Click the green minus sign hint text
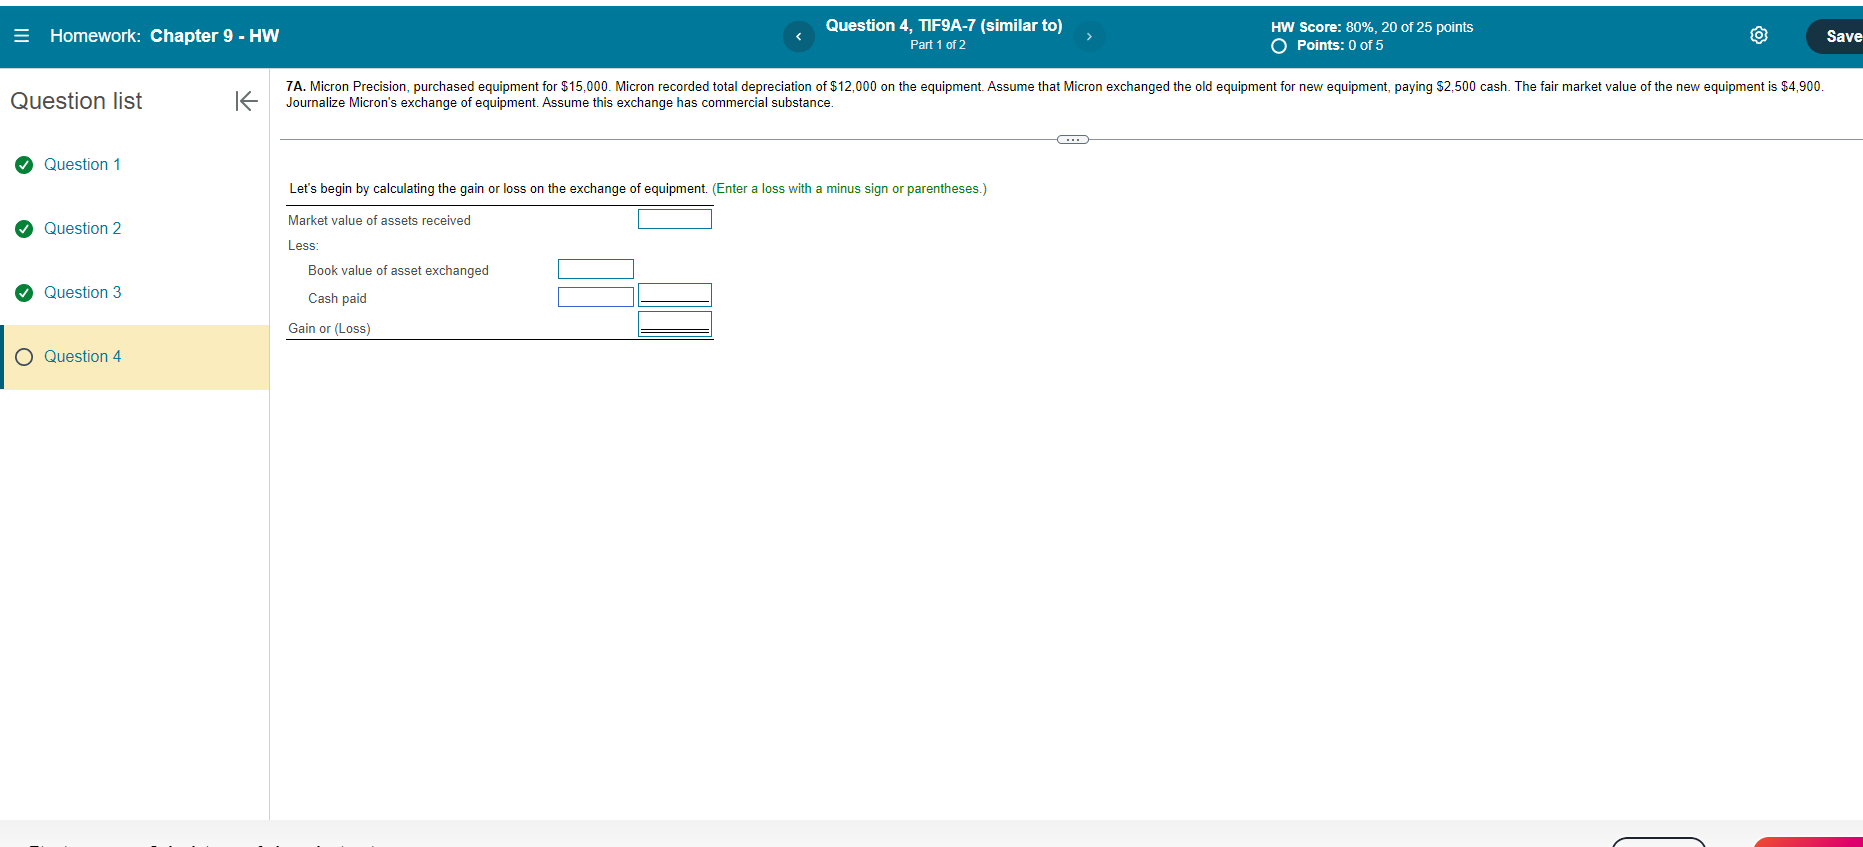 pos(849,189)
